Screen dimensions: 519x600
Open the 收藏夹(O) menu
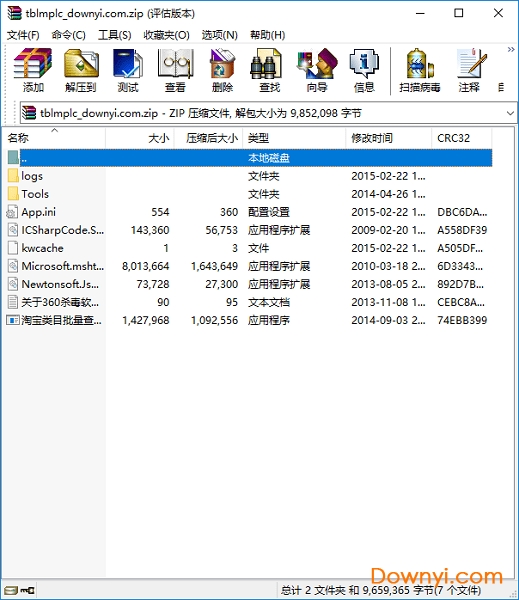[x=166, y=35]
